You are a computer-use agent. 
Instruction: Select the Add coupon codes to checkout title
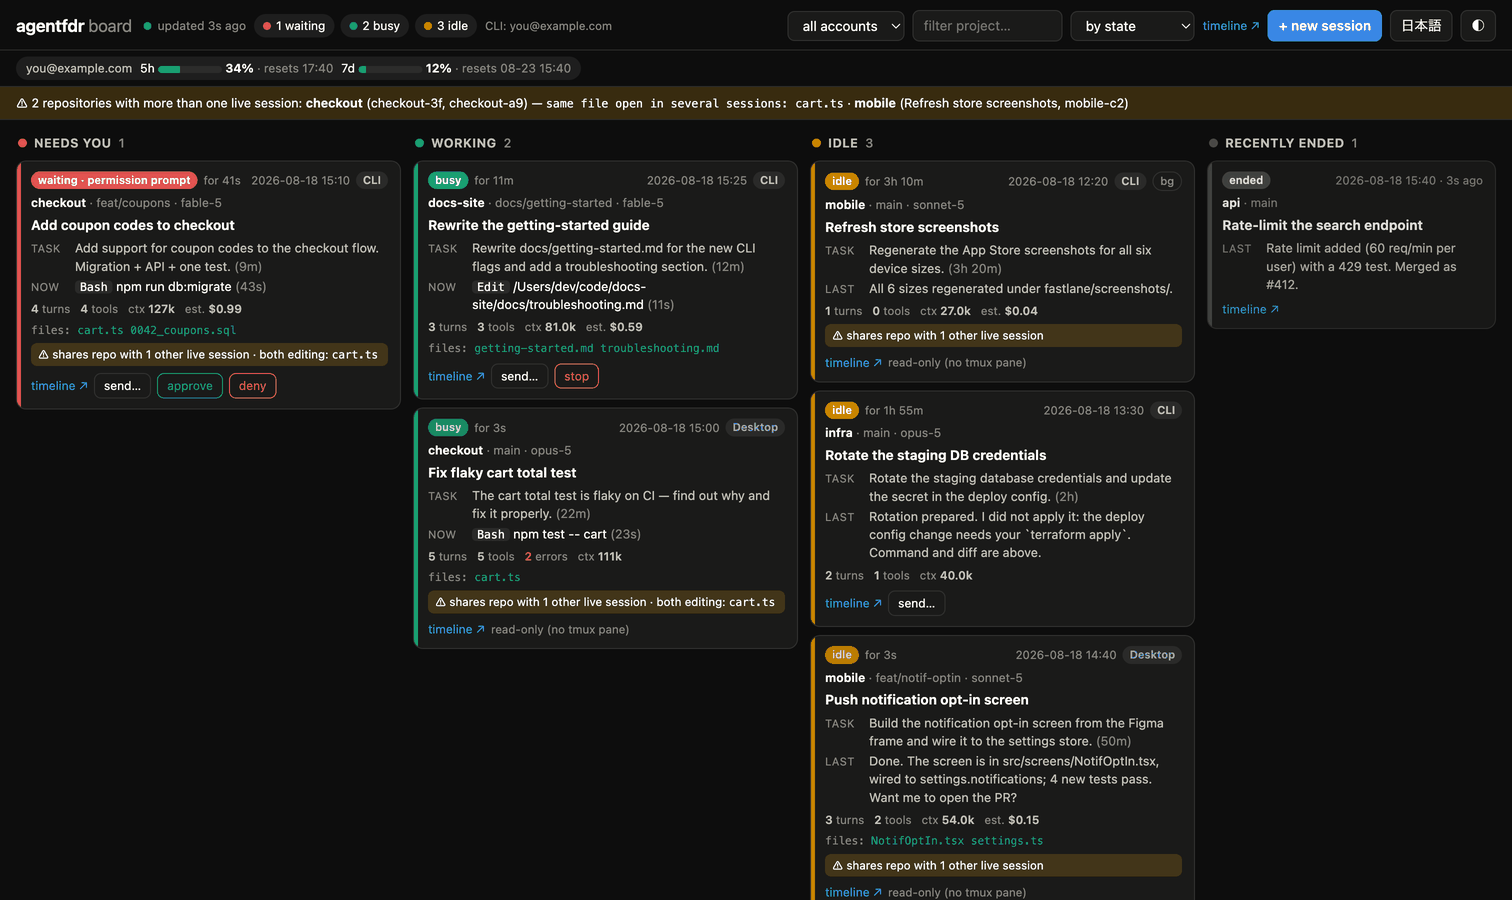[x=133, y=225]
